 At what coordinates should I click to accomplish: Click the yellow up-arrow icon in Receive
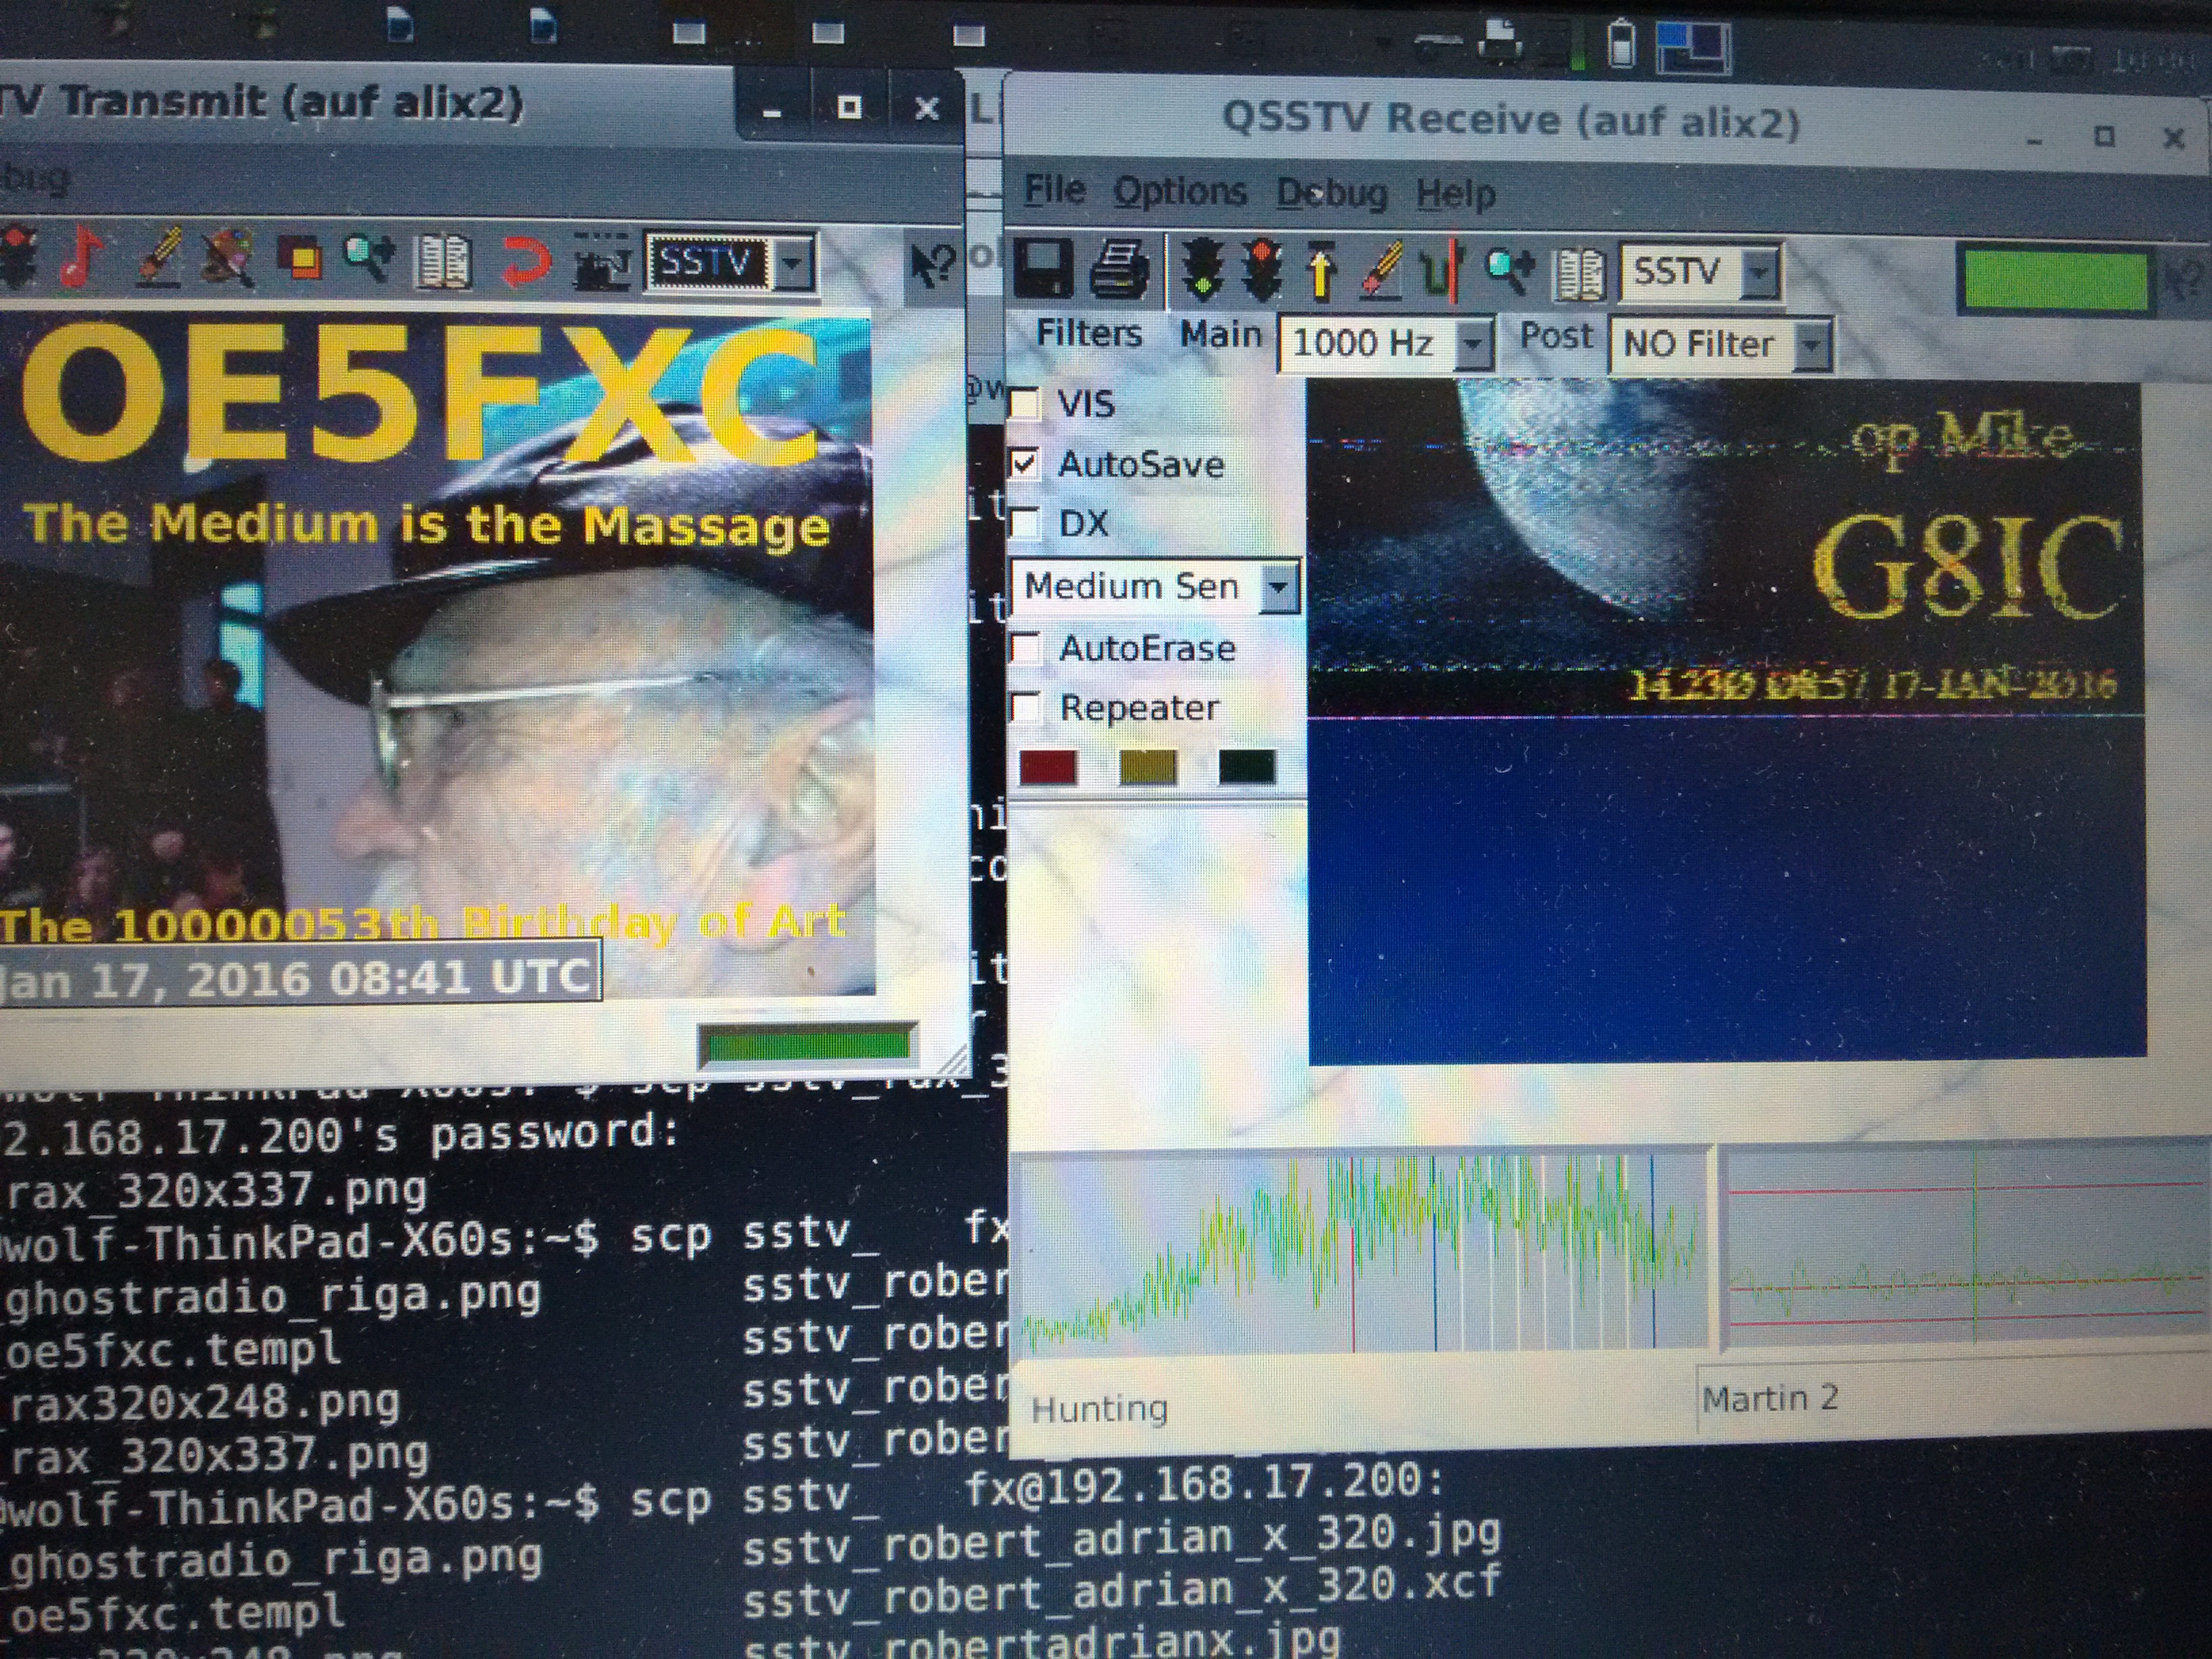coord(1322,272)
